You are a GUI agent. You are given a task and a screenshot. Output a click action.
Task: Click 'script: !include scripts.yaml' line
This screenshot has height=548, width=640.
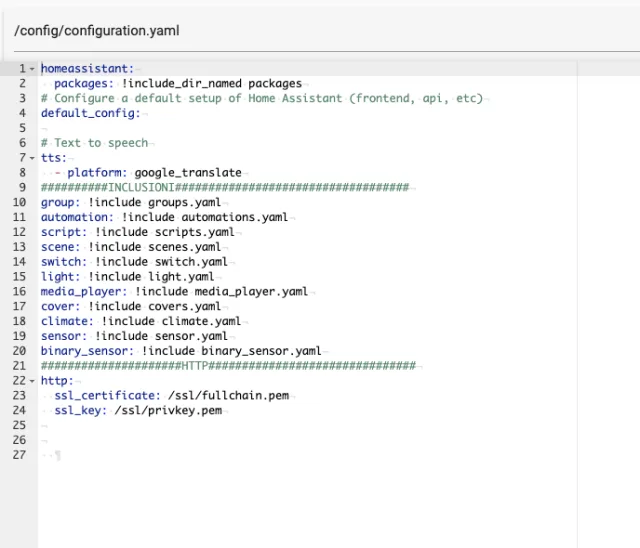pos(138,232)
